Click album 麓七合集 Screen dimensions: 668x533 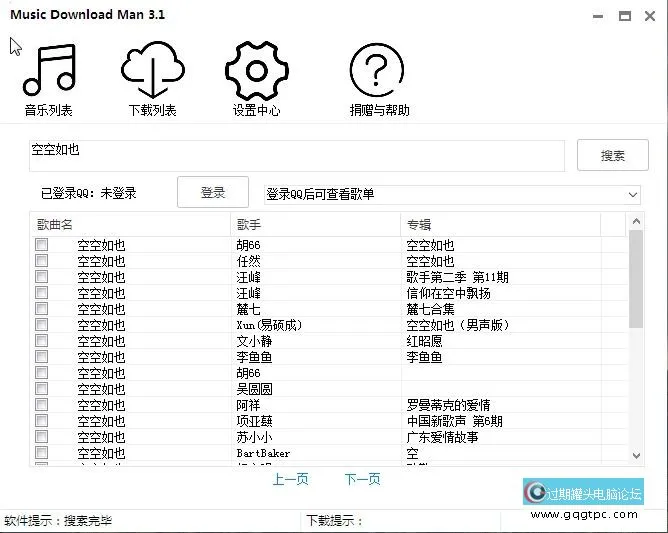pos(430,309)
